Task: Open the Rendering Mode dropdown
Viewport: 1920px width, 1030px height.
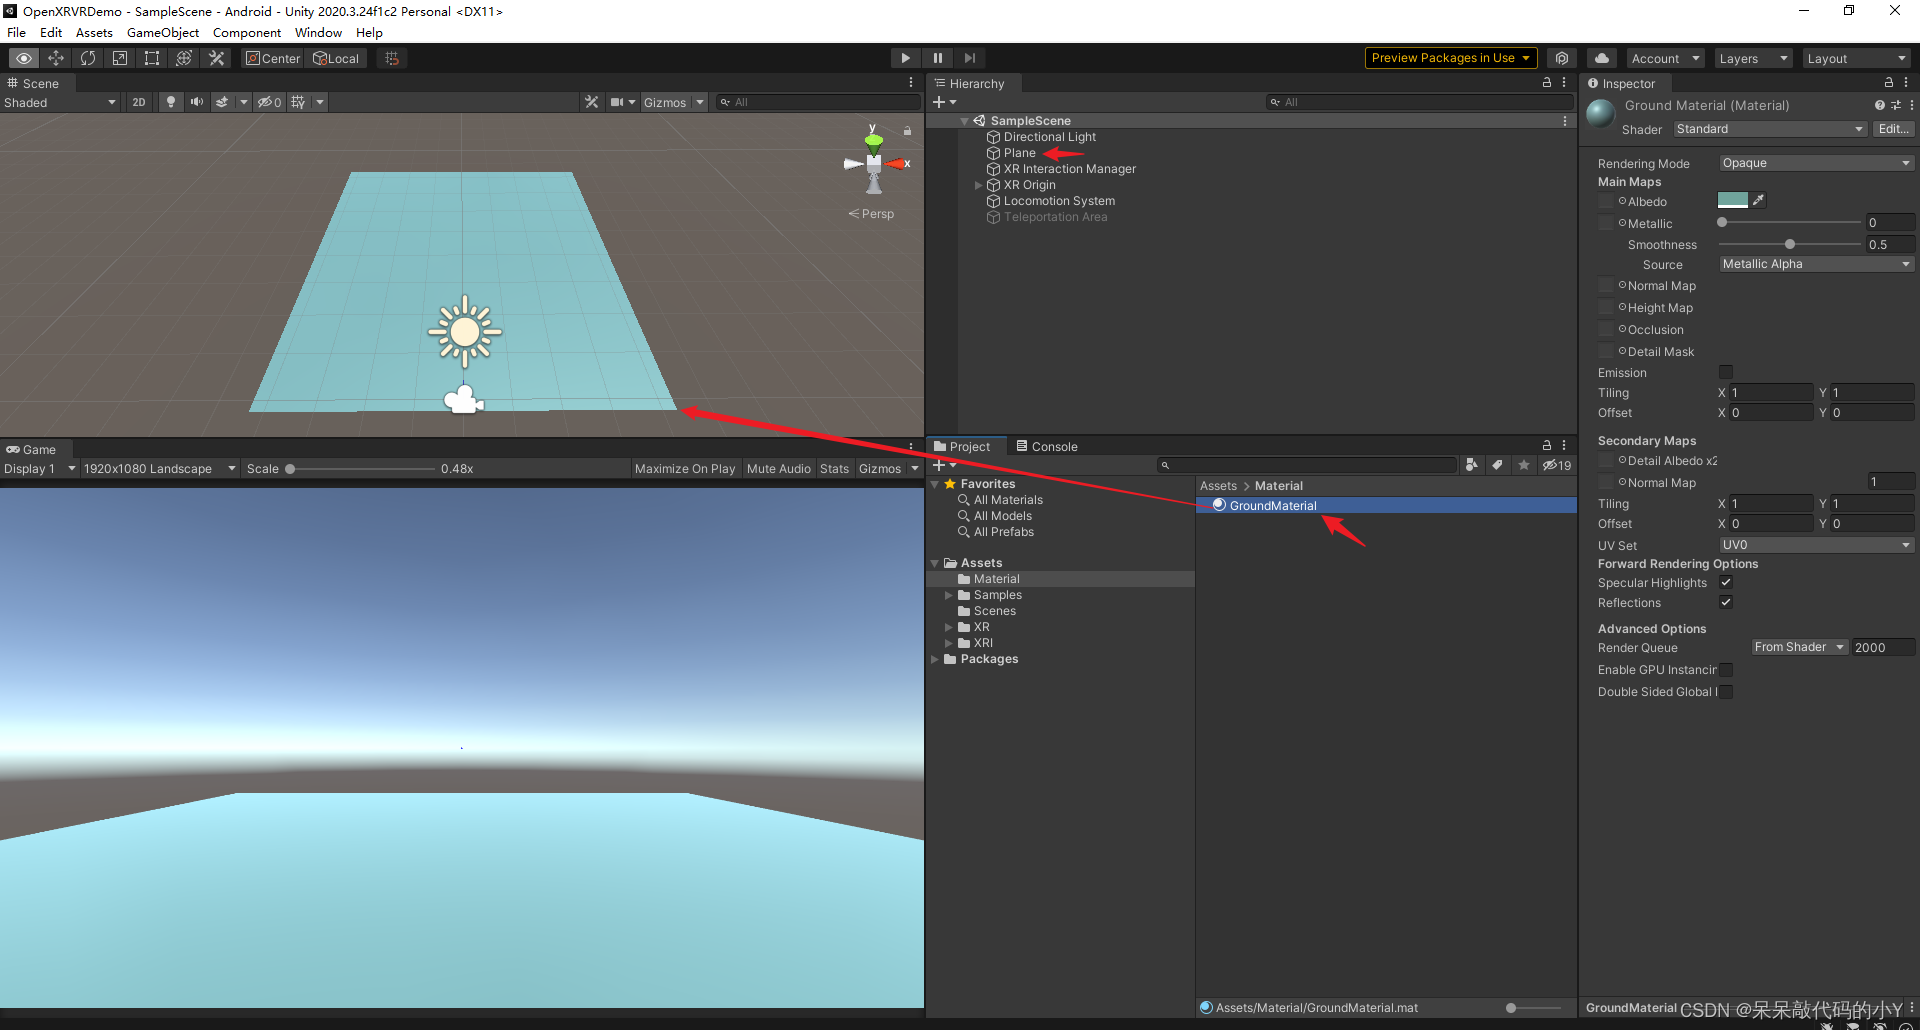Action: (1815, 163)
